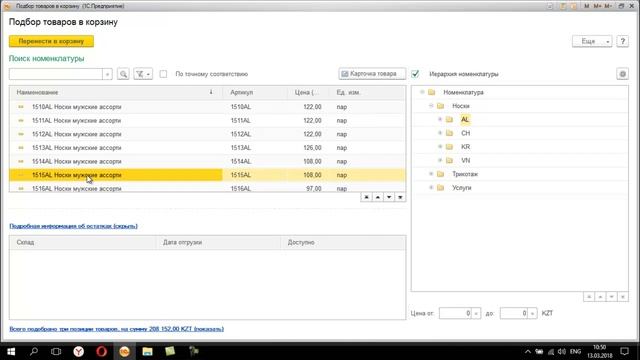Click the nomenclature search input field

[56, 74]
